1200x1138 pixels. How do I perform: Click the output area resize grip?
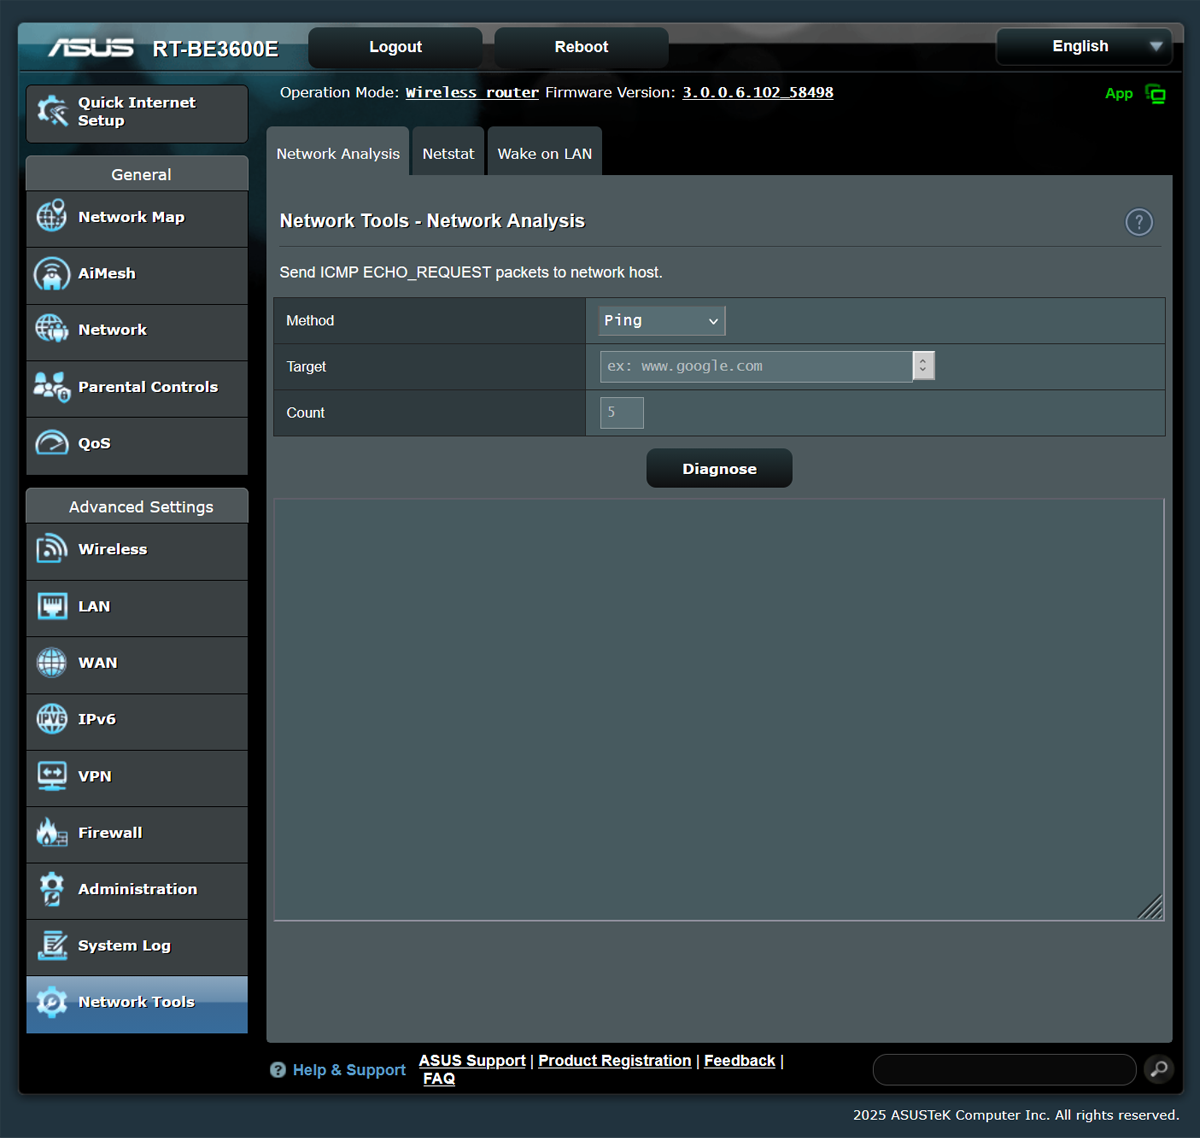[x=1151, y=906]
